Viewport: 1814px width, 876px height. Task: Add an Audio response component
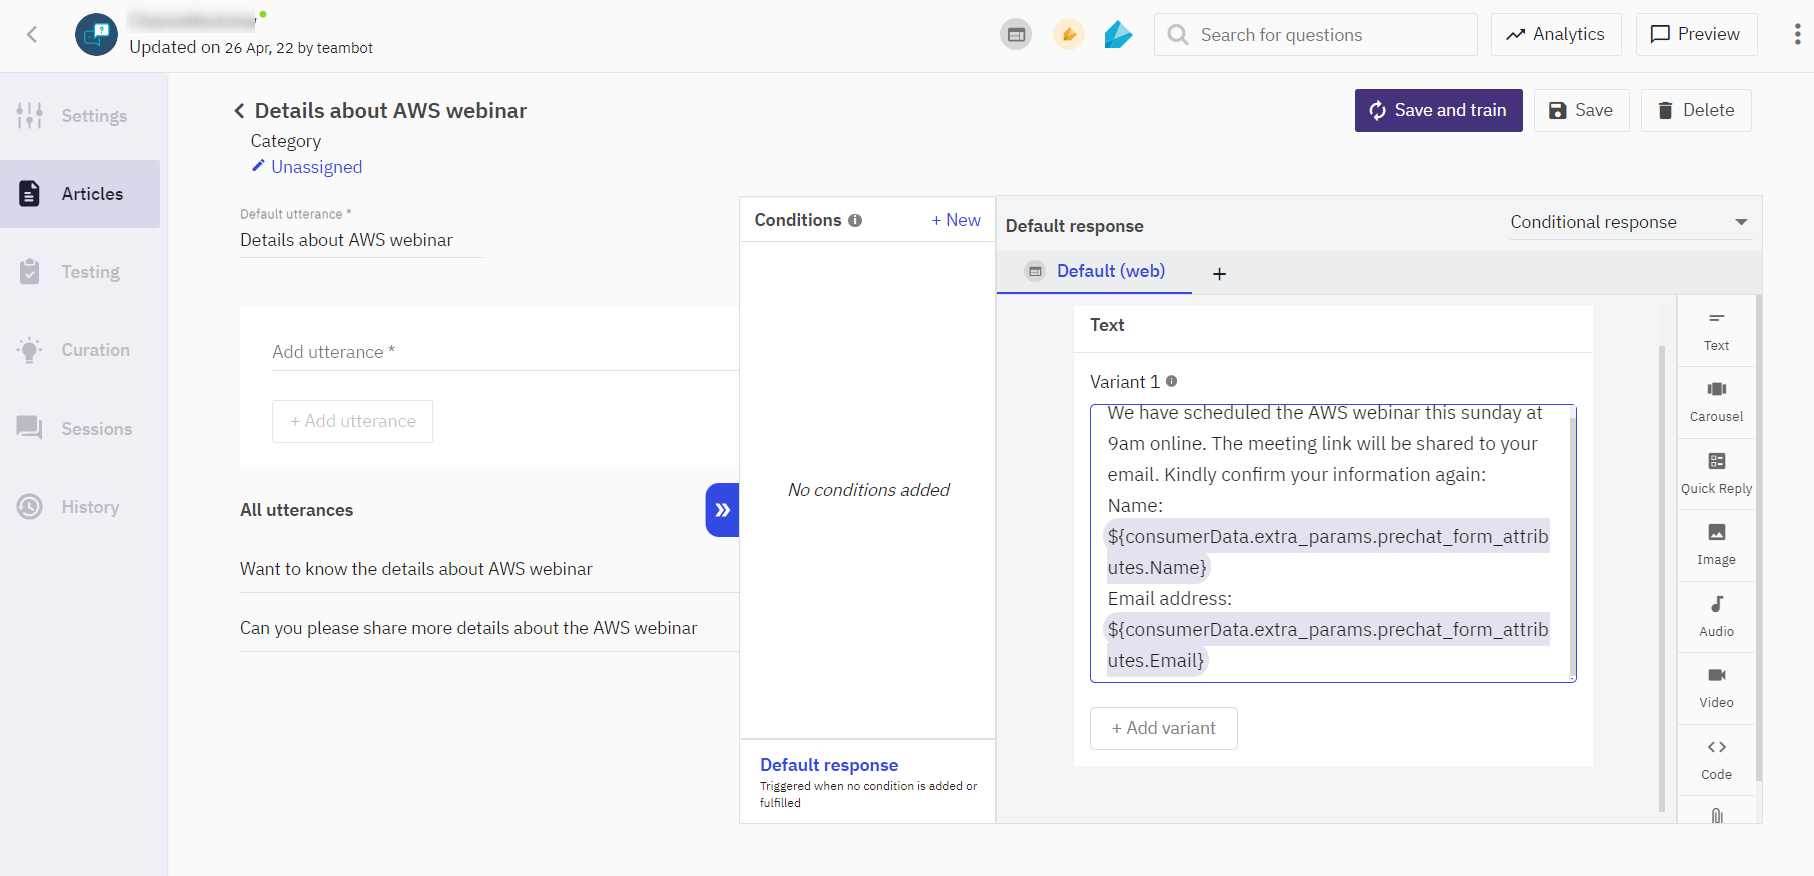1716,617
